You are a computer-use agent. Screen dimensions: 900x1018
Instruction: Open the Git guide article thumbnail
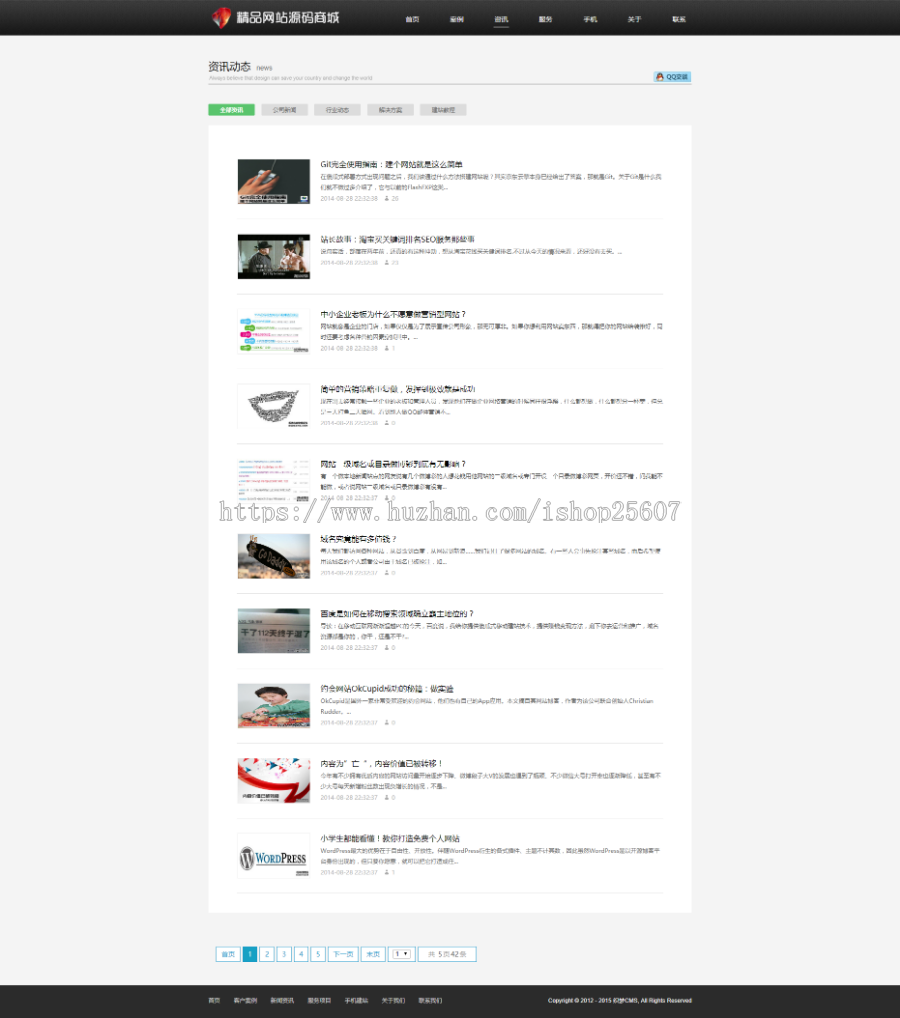tap(273, 182)
